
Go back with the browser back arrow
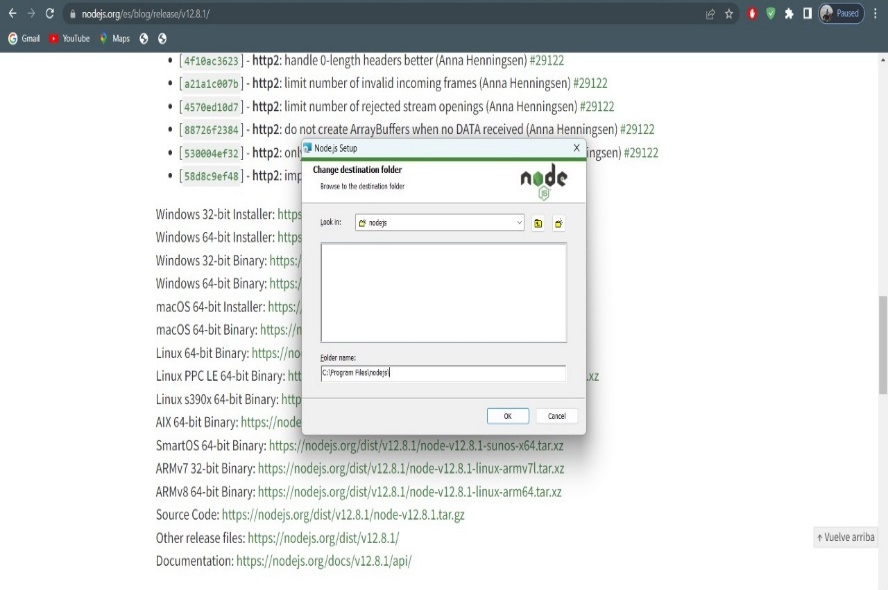click(12, 14)
